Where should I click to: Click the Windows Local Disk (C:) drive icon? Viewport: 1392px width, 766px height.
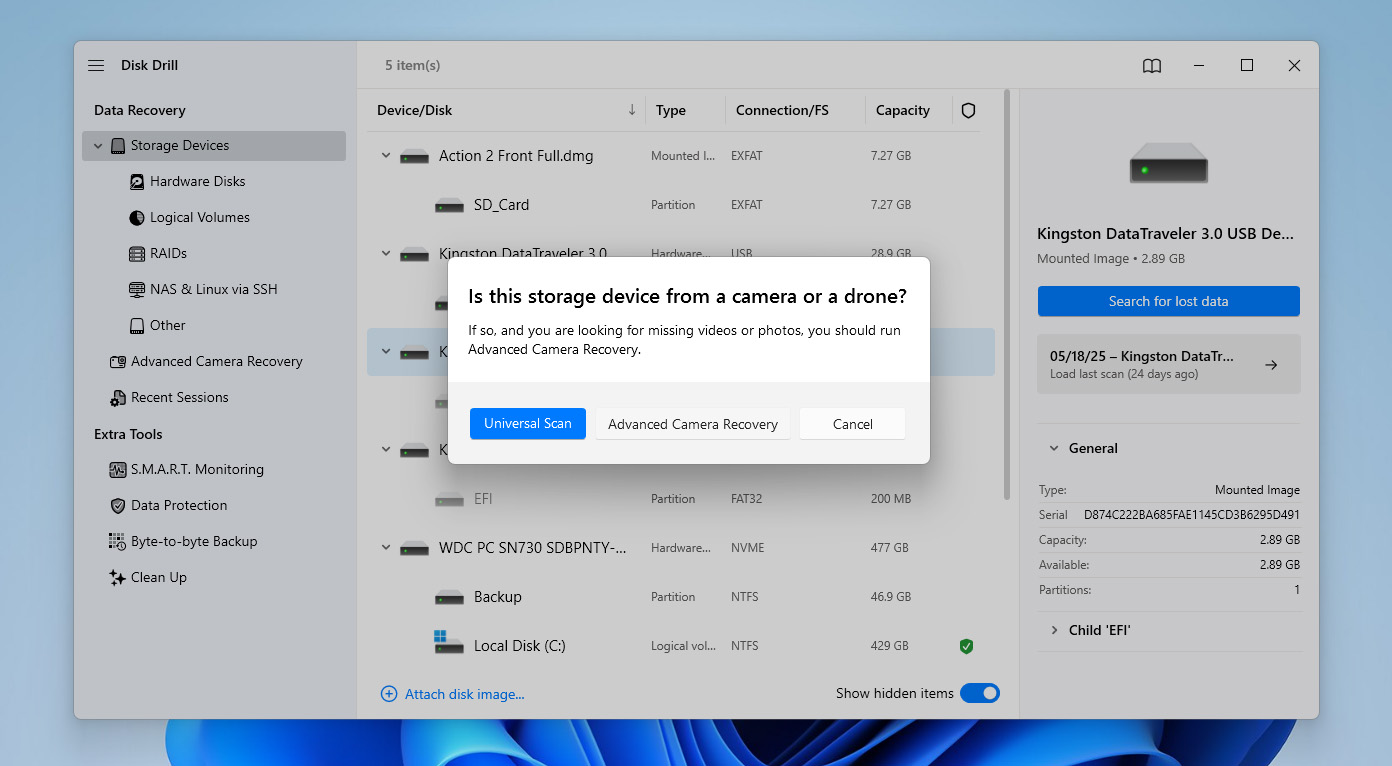point(449,643)
